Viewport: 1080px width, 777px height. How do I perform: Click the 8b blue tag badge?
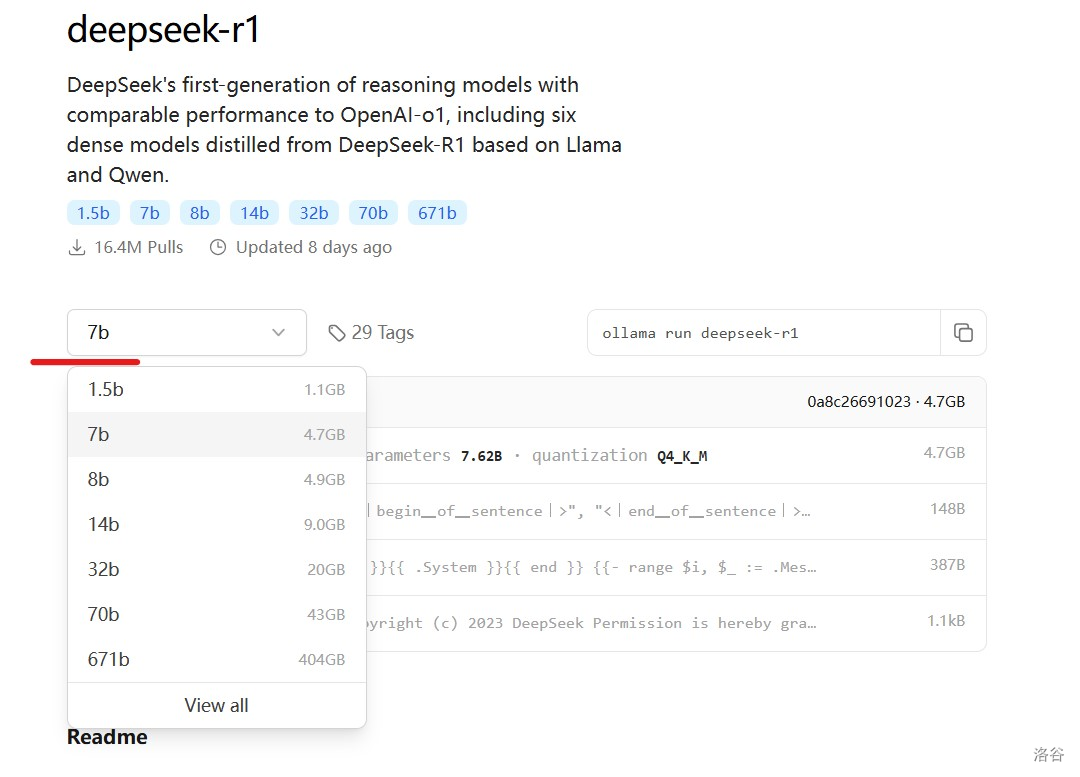pyautogui.click(x=200, y=213)
